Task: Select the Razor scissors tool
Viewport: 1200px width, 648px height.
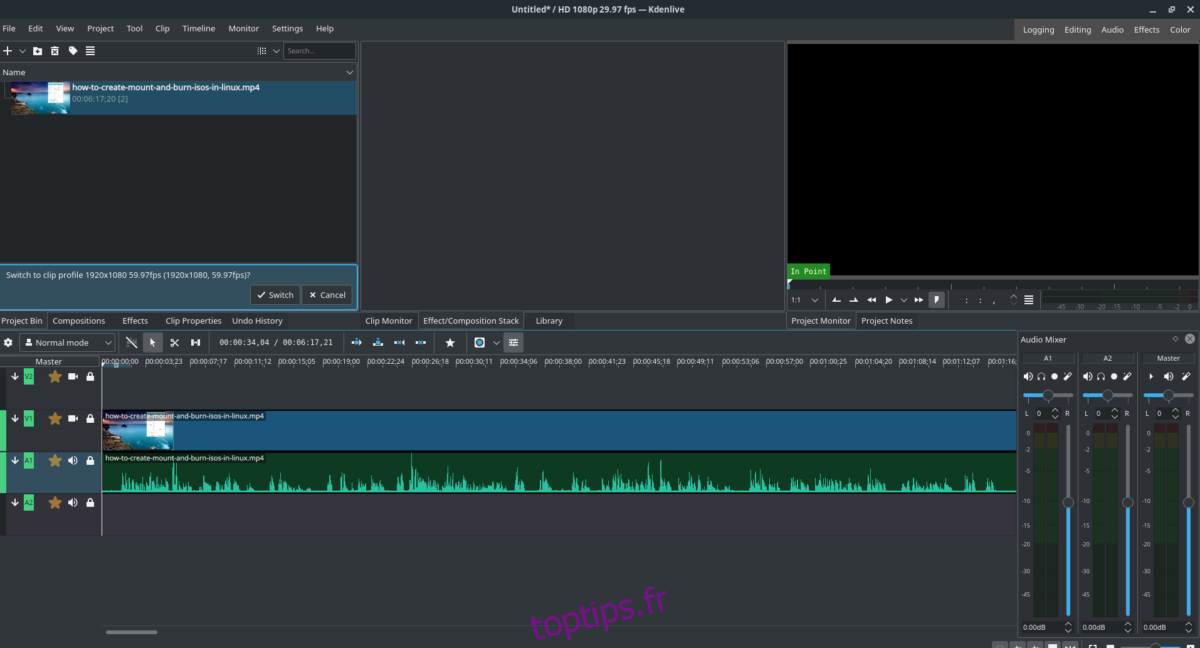Action: point(174,342)
